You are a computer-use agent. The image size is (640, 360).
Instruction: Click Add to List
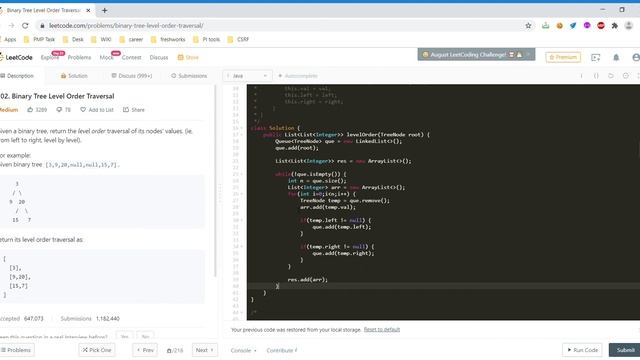pos(97,110)
